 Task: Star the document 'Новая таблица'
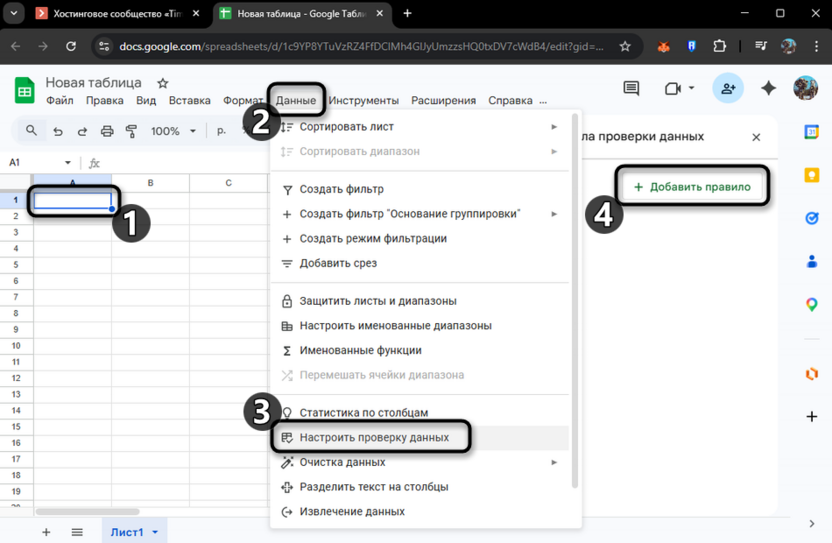(163, 83)
